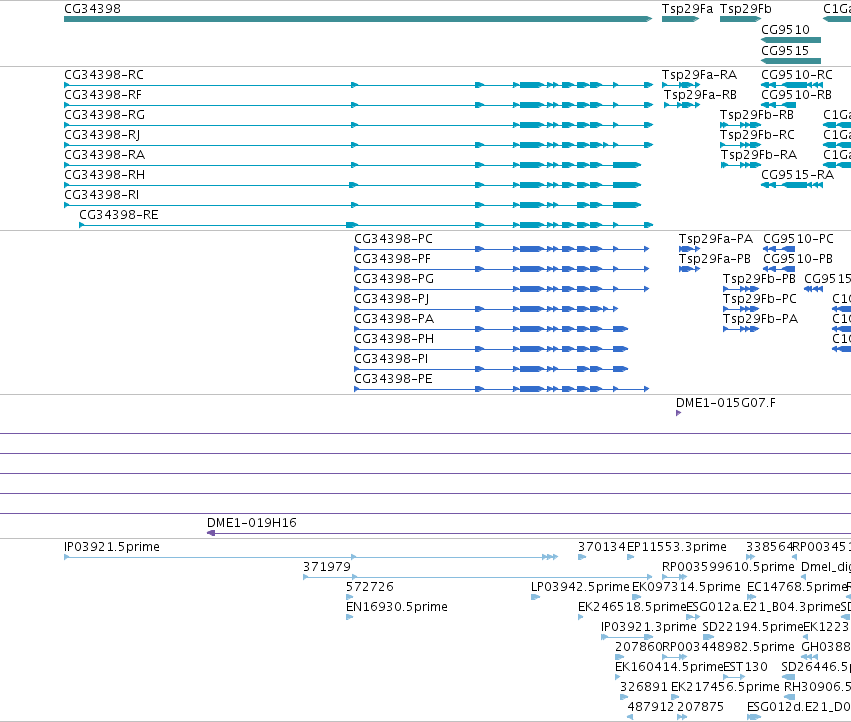Click the CG9510-RB transcript label
The height and width of the screenshot is (722, 851).
796,94
